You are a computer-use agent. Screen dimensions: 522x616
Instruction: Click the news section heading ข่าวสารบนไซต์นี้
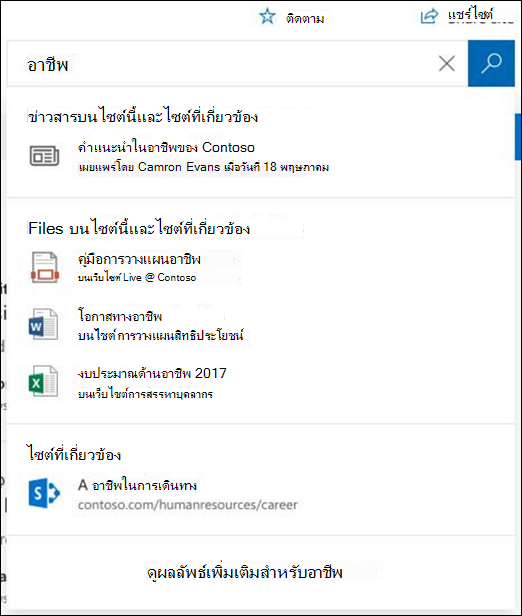[143, 117]
